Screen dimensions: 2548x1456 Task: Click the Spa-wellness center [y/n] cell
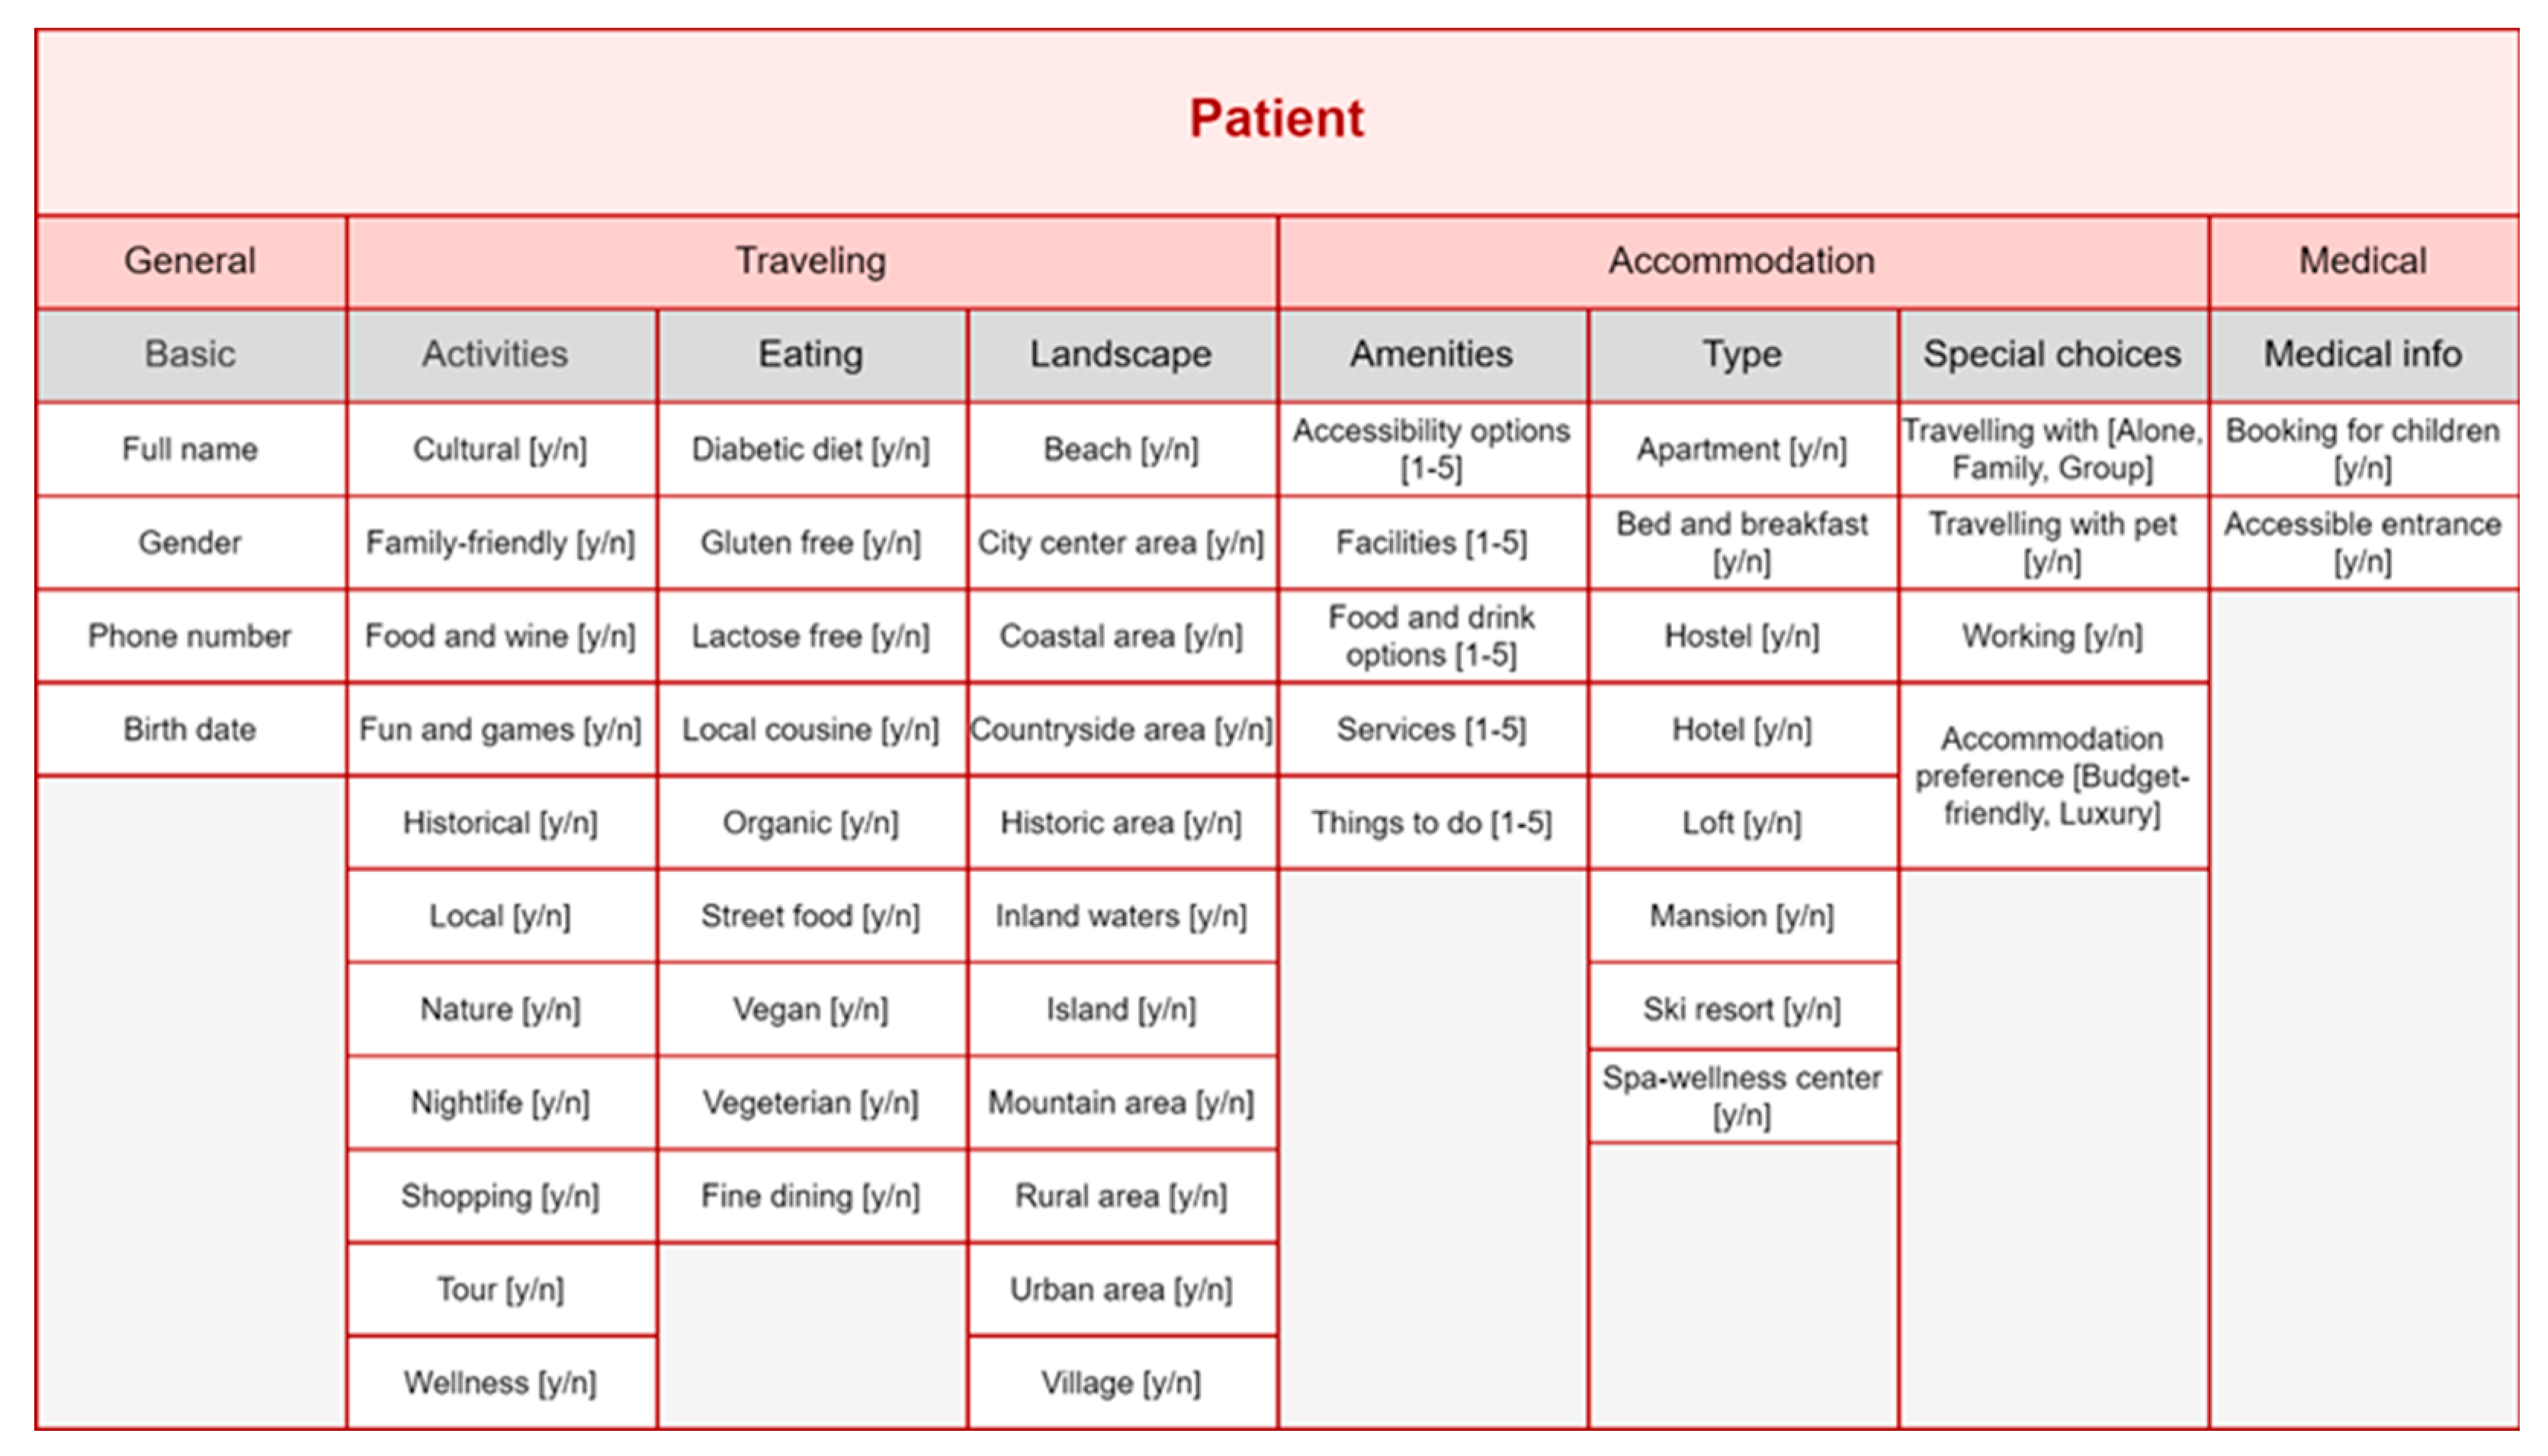coord(1742,1096)
